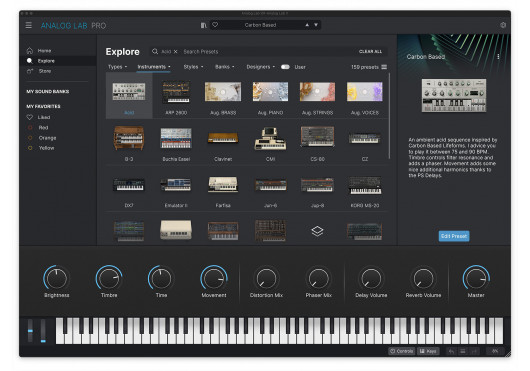Open the hamburger main menu
This screenshot has height=371, width=530.
29,25
